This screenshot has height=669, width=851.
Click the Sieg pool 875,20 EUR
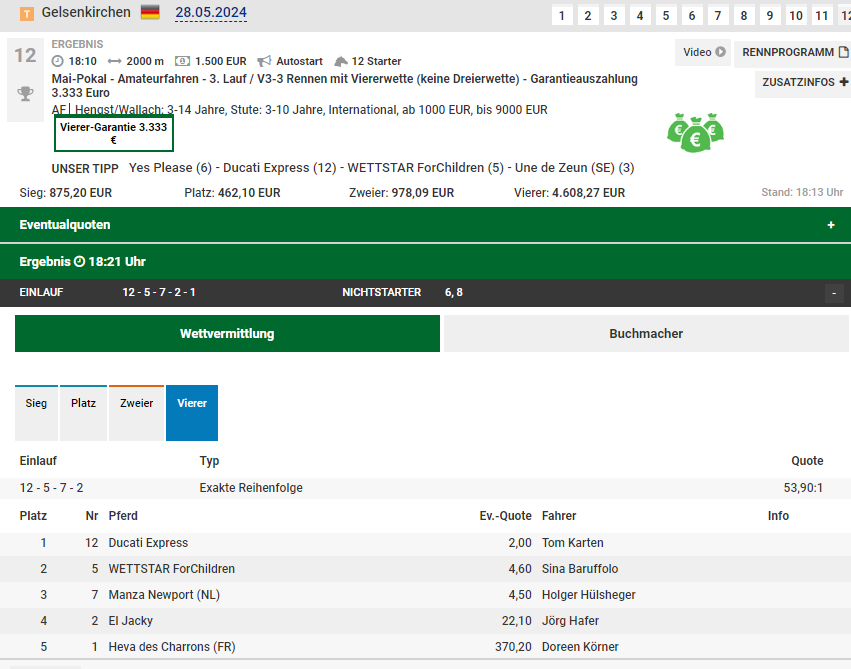(x=66, y=193)
